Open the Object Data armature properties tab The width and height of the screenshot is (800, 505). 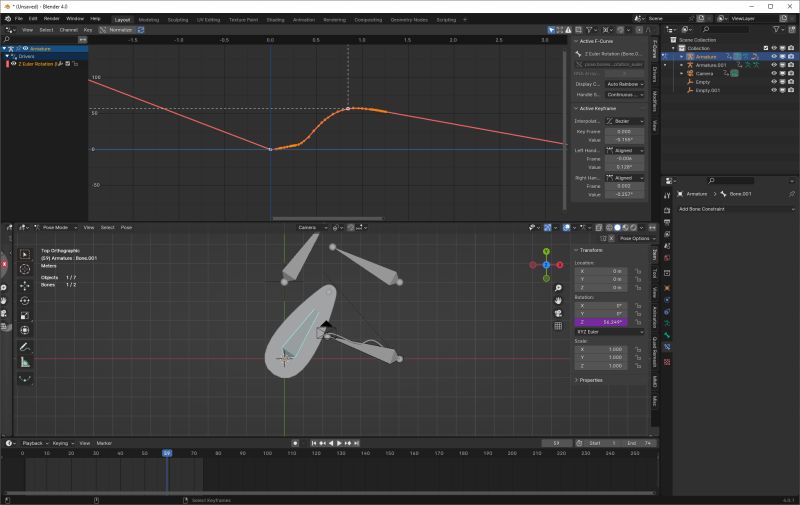(667, 323)
